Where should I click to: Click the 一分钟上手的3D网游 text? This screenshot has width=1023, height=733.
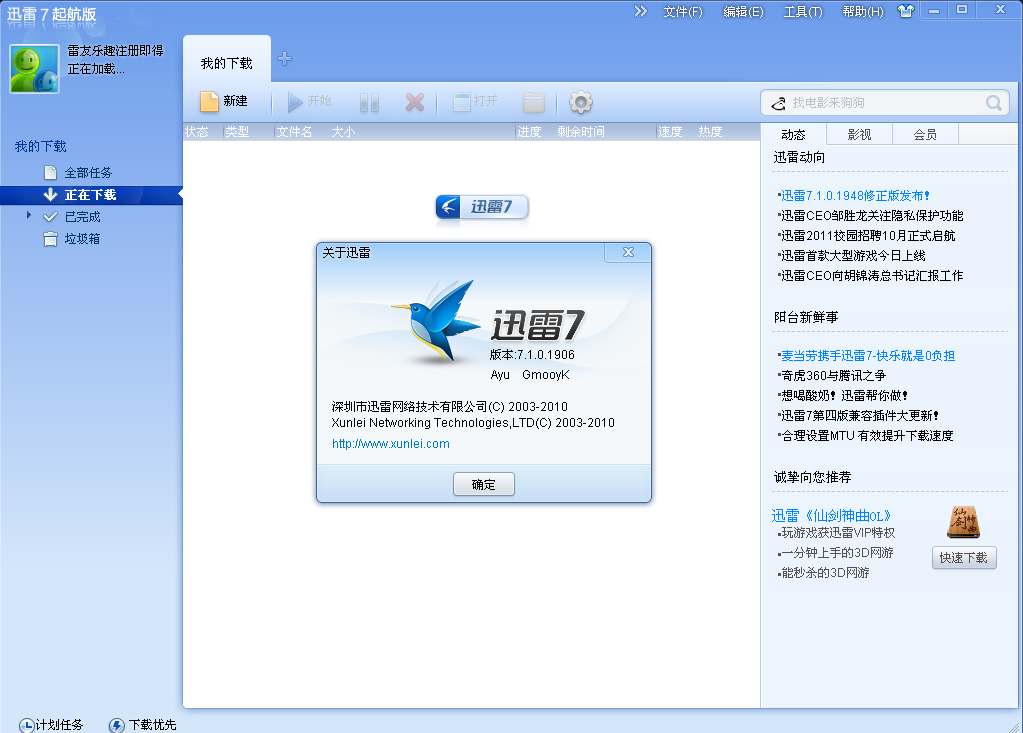(x=836, y=553)
